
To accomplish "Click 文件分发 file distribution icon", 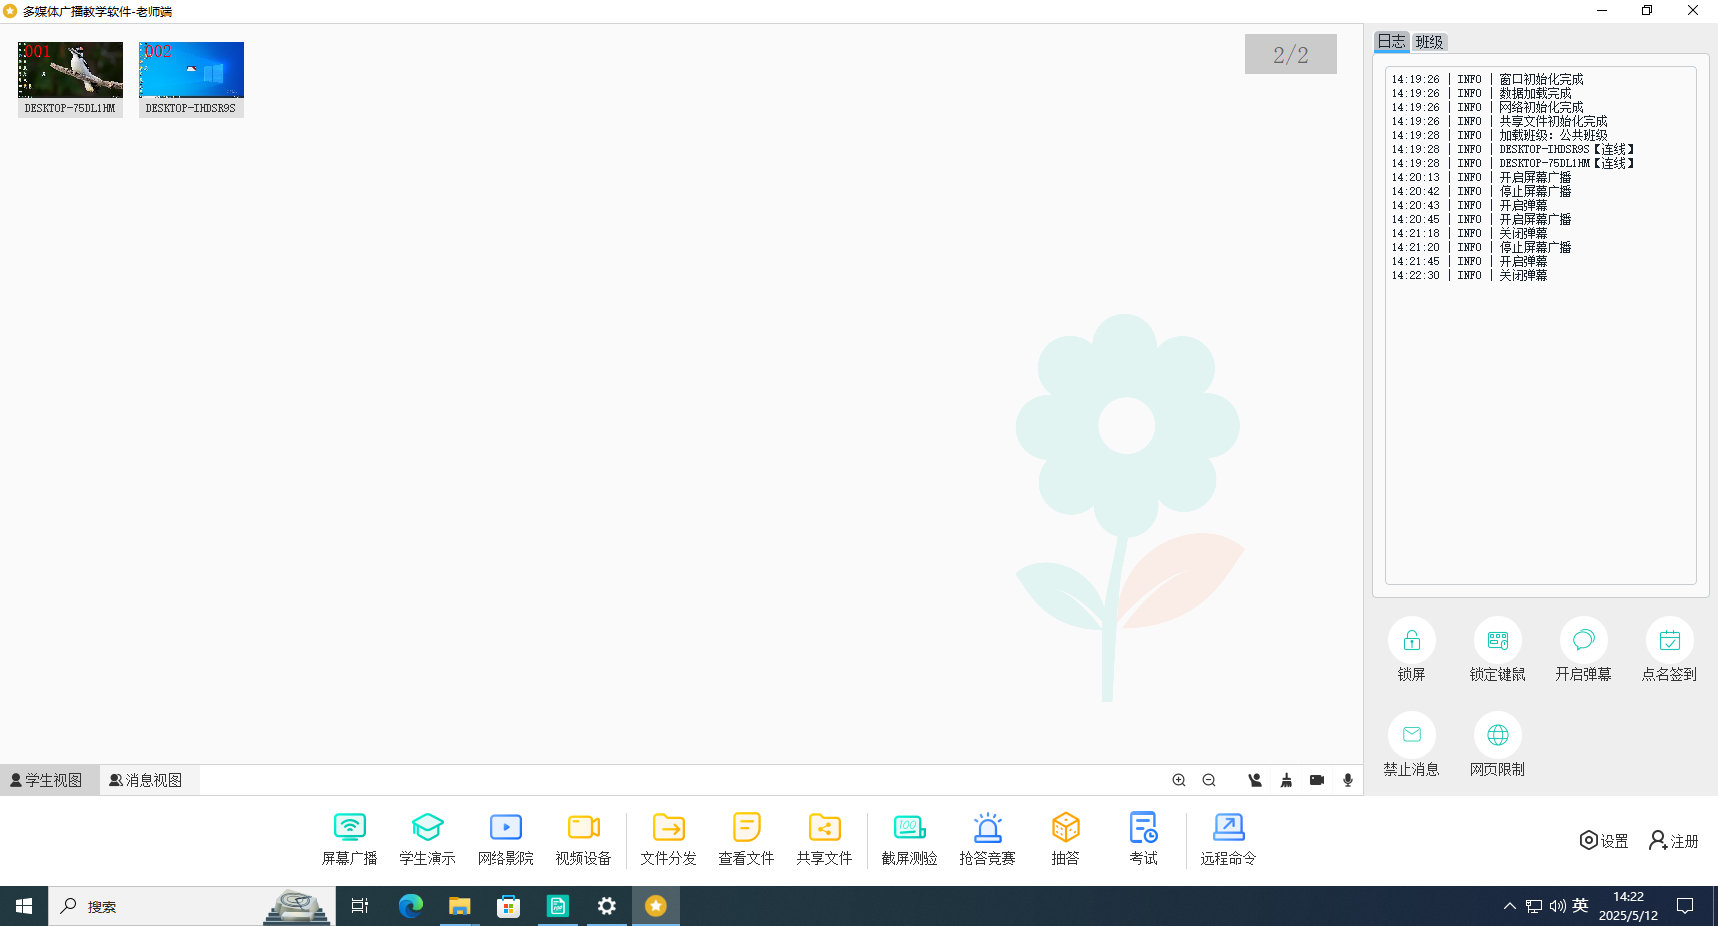I will pos(668,827).
